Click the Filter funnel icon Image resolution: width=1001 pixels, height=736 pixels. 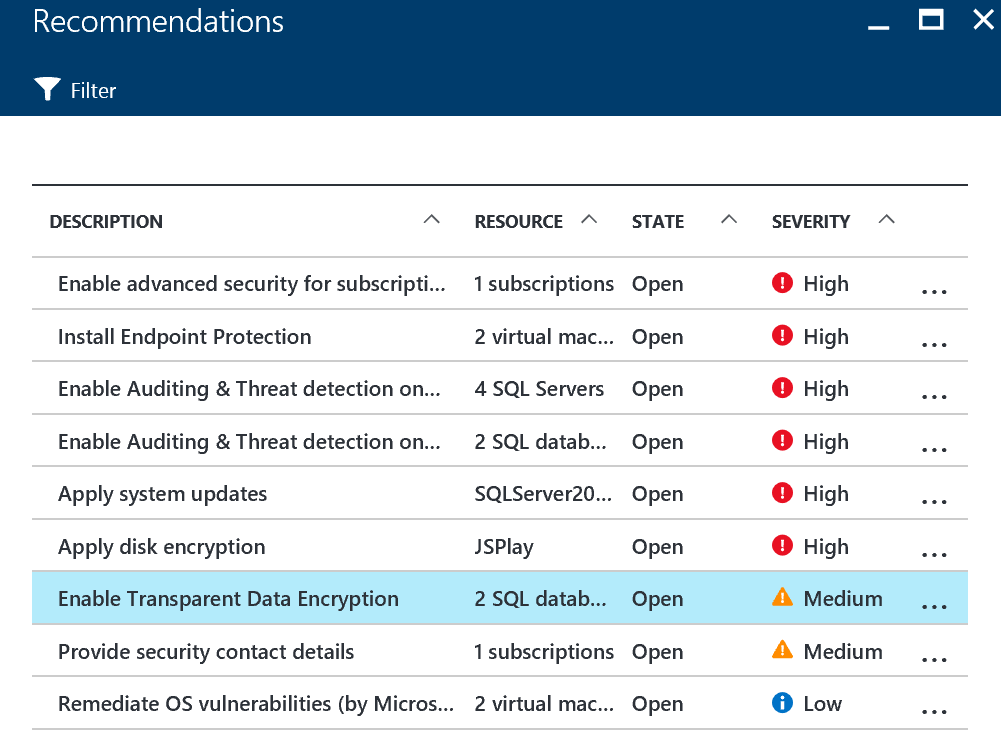pyautogui.click(x=47, y=90)
